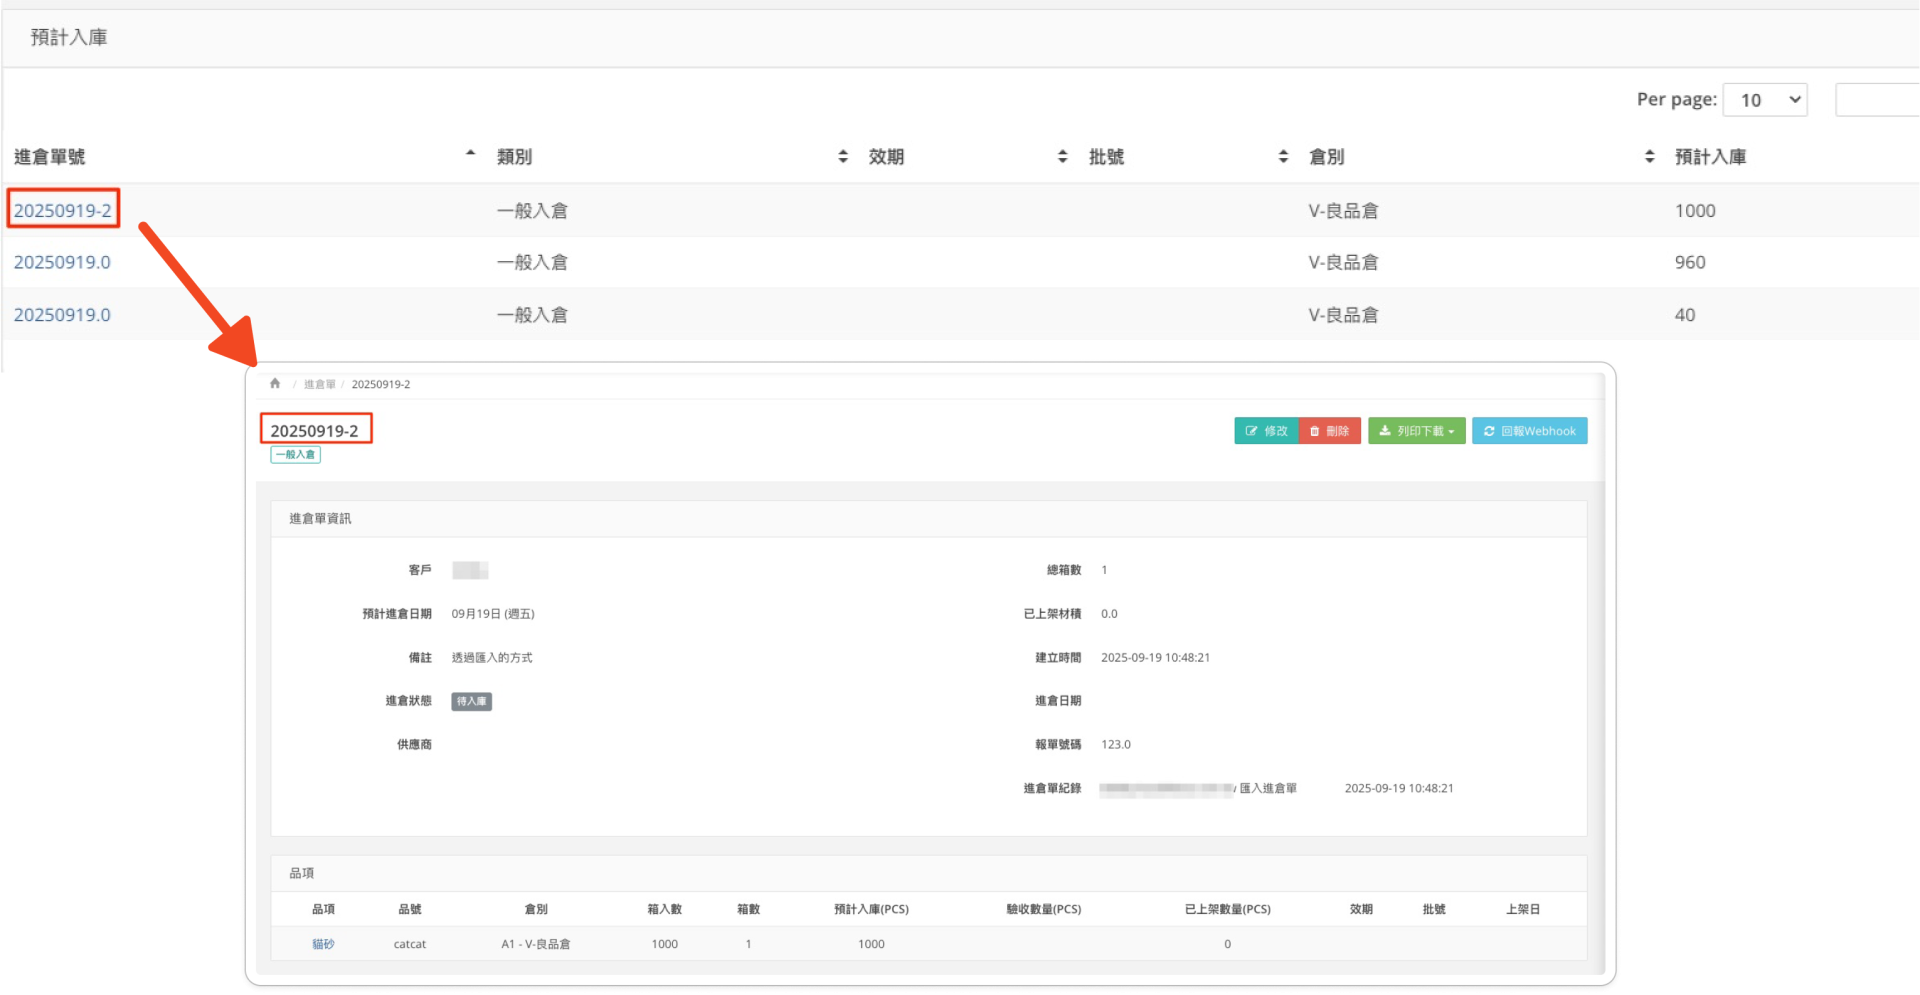Screen dimensions: 1920x995
Task: Click the sort arrows beside 效期 column
Action: coord(1062,157)
